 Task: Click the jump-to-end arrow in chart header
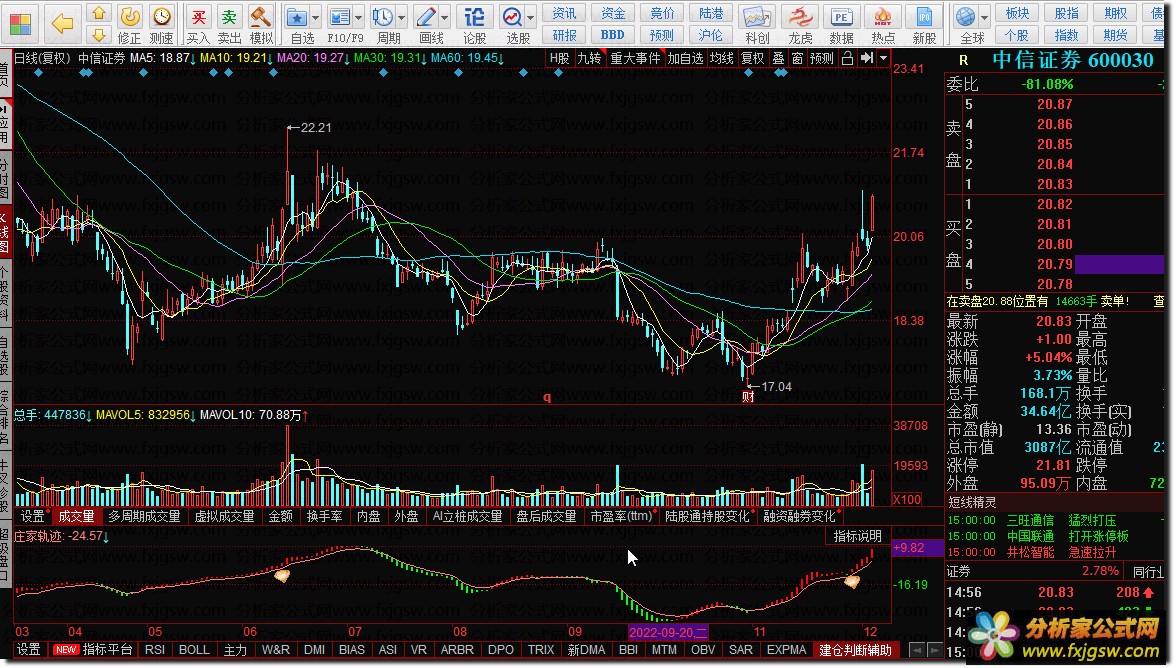pyautogui.click(x=867, y=58)
